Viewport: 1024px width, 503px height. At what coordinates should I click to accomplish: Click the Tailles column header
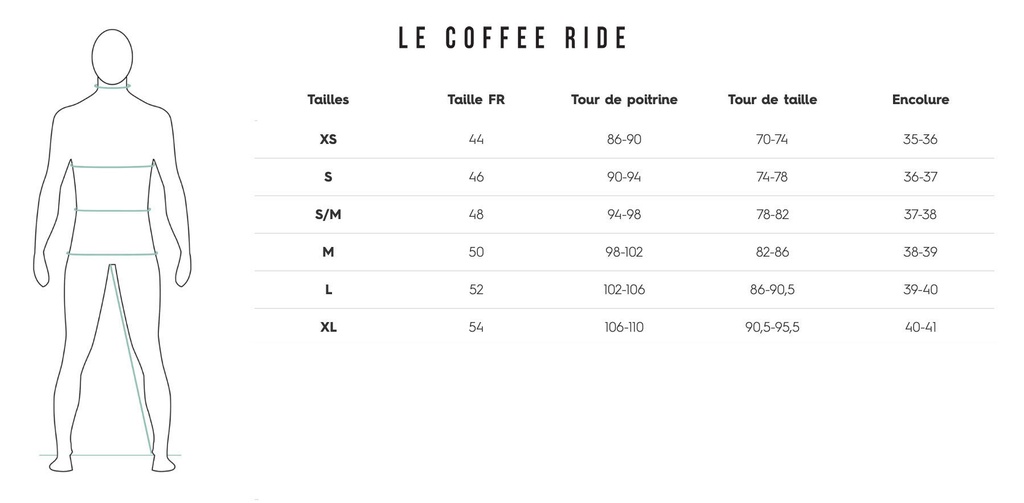328,100
